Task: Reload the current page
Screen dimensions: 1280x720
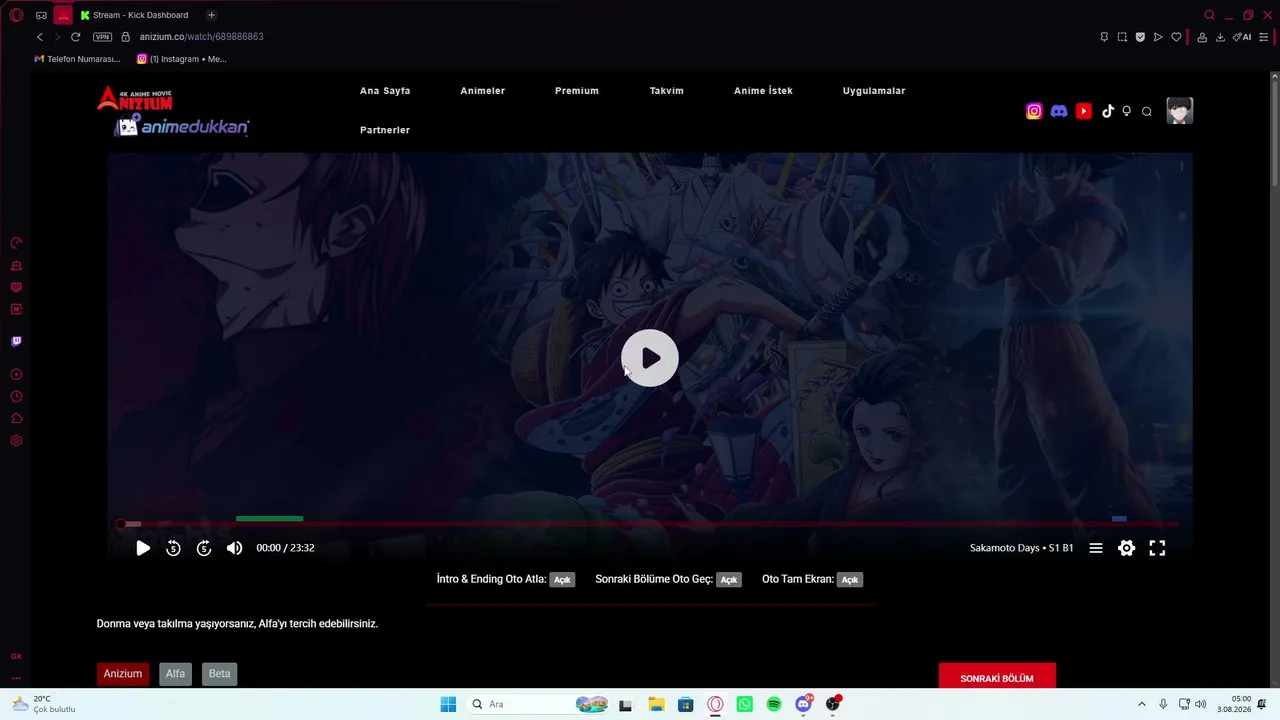Action: (x=75, y=37)
